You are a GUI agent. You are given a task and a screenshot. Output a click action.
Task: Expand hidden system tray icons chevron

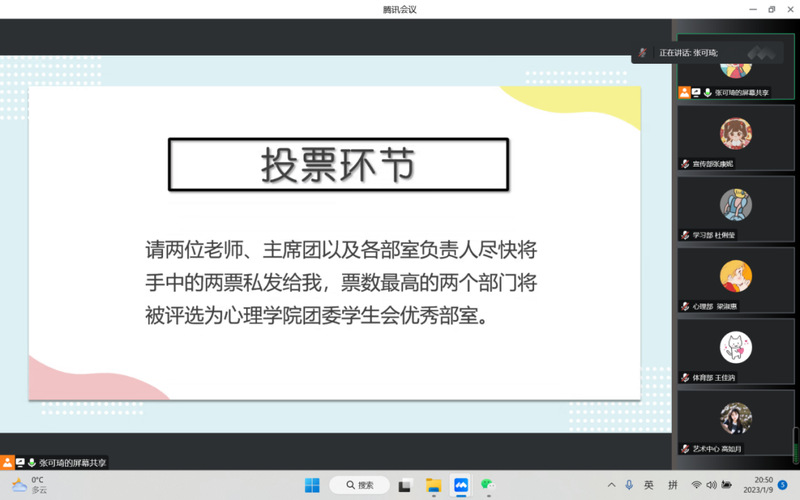(x=611, y=485)
